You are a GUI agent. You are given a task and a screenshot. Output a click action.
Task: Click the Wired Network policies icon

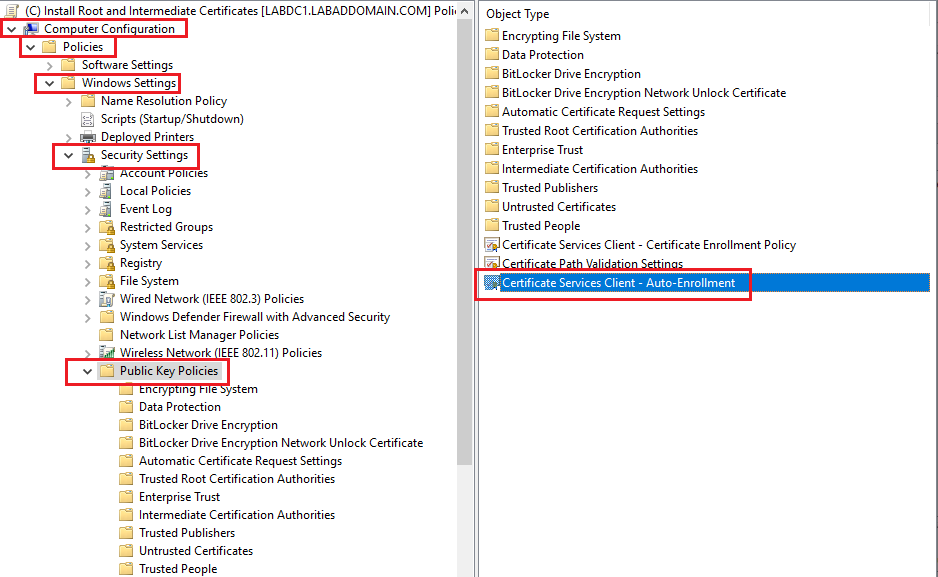(x=107, y=299)
